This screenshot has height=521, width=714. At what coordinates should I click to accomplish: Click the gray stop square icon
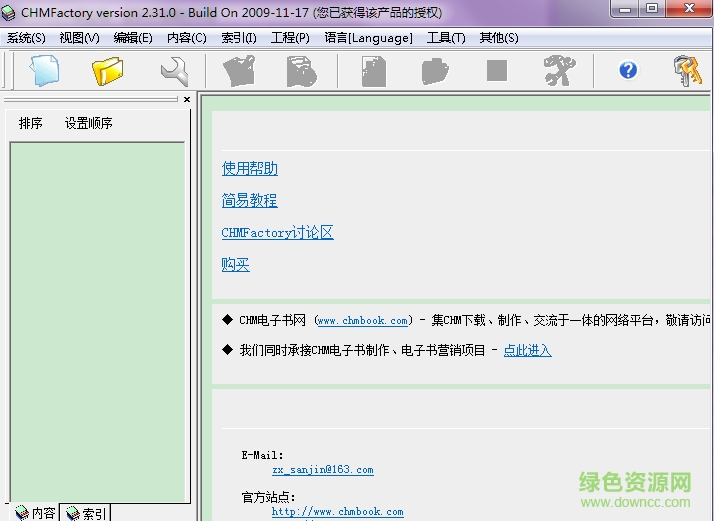tap(497, 71)
